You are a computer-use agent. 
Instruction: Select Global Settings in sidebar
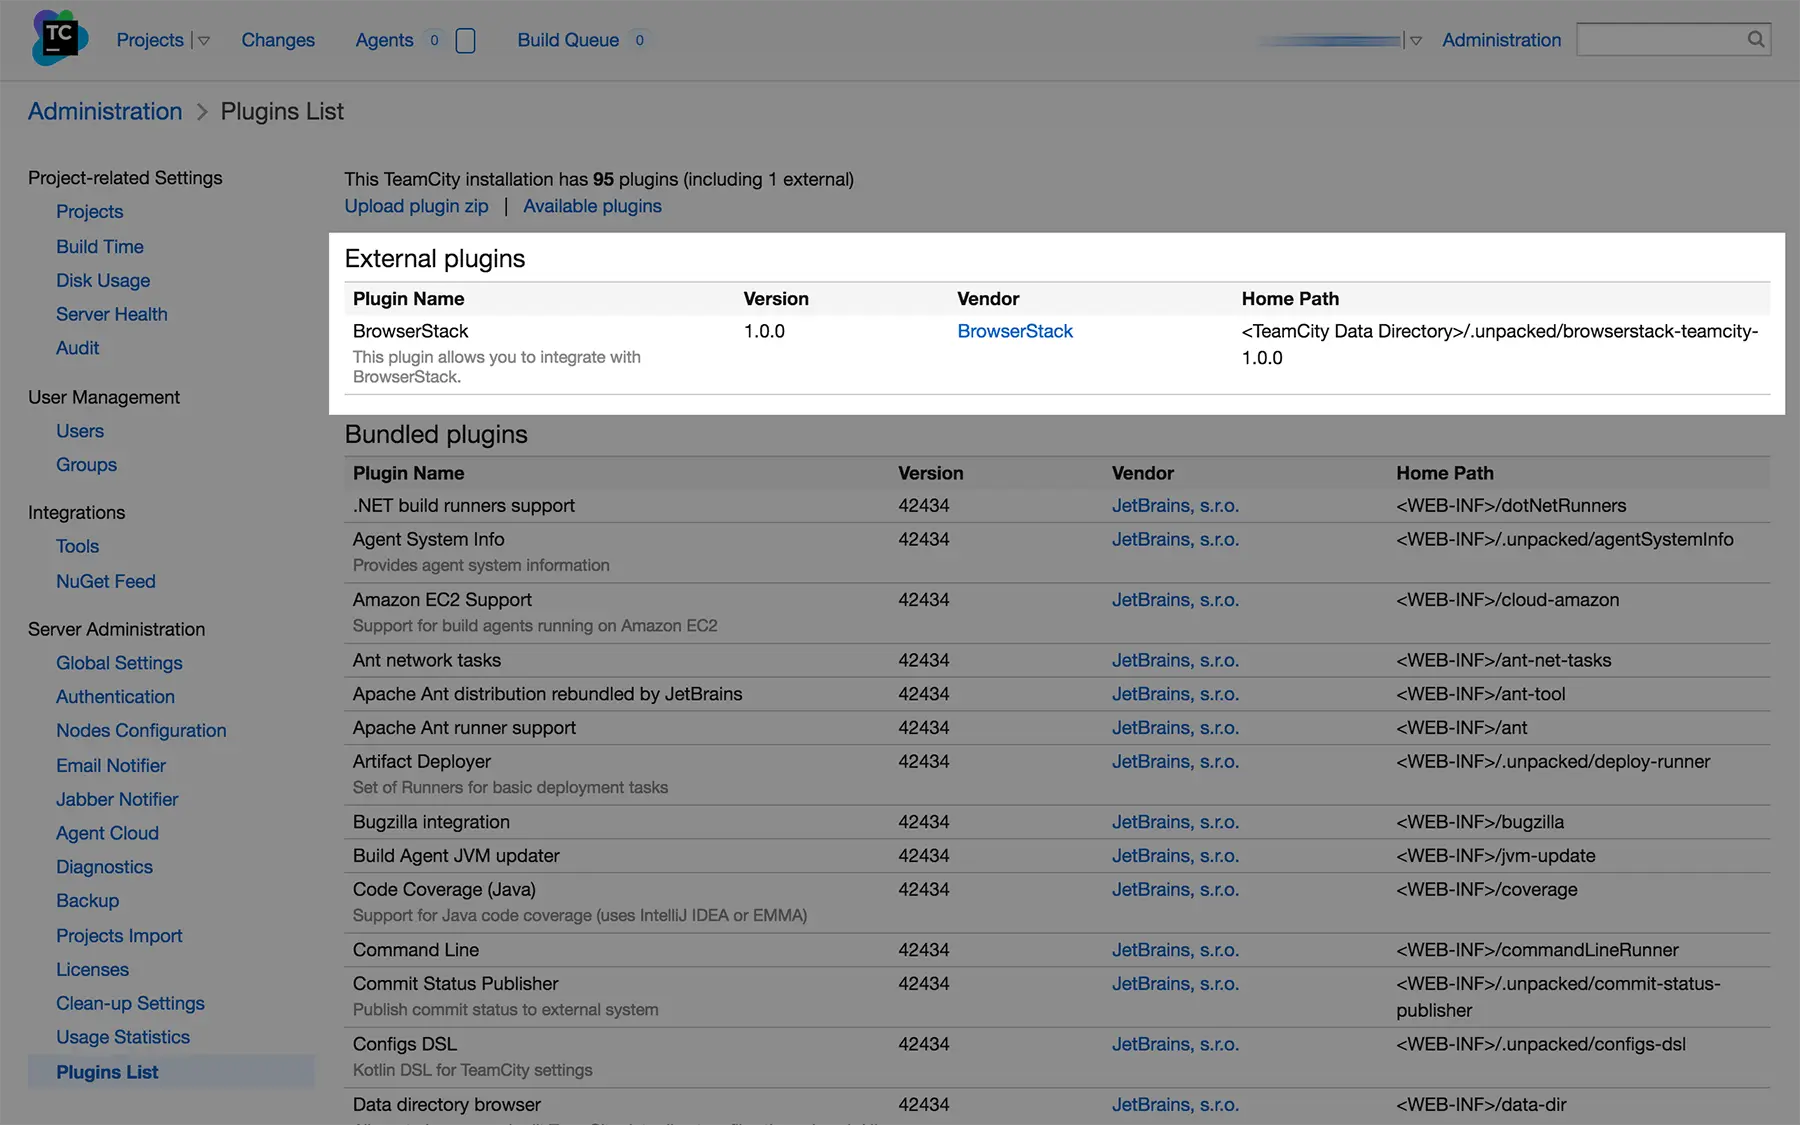(x=119, y=663)
